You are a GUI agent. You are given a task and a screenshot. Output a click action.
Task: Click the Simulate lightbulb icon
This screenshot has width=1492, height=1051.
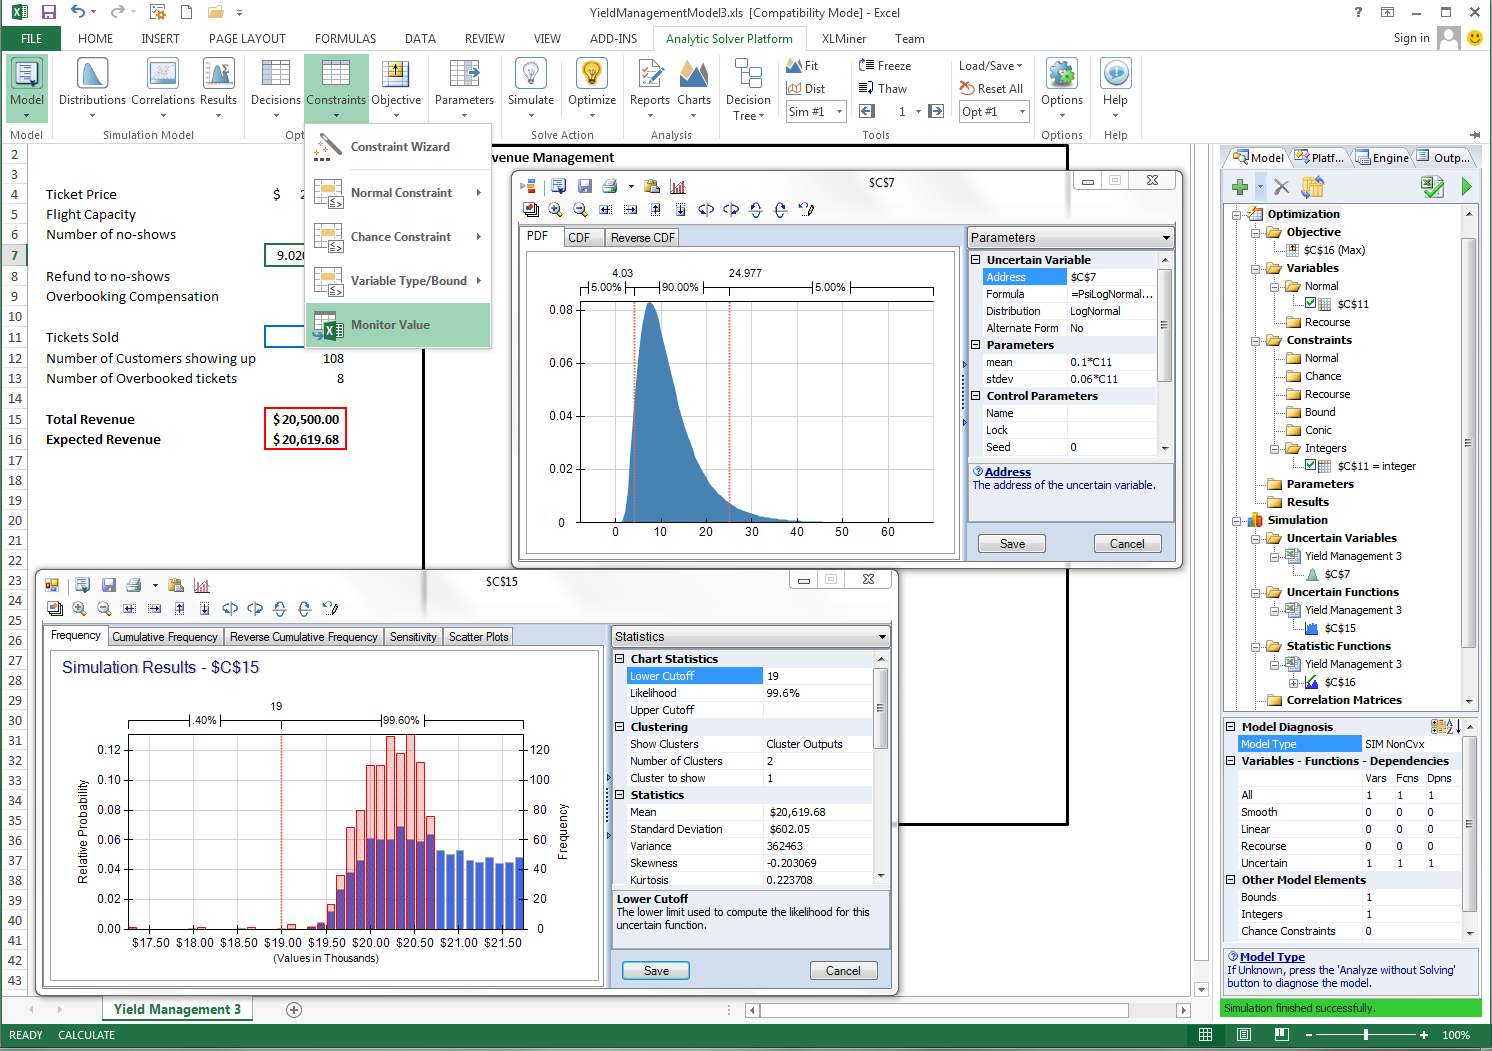530,75
